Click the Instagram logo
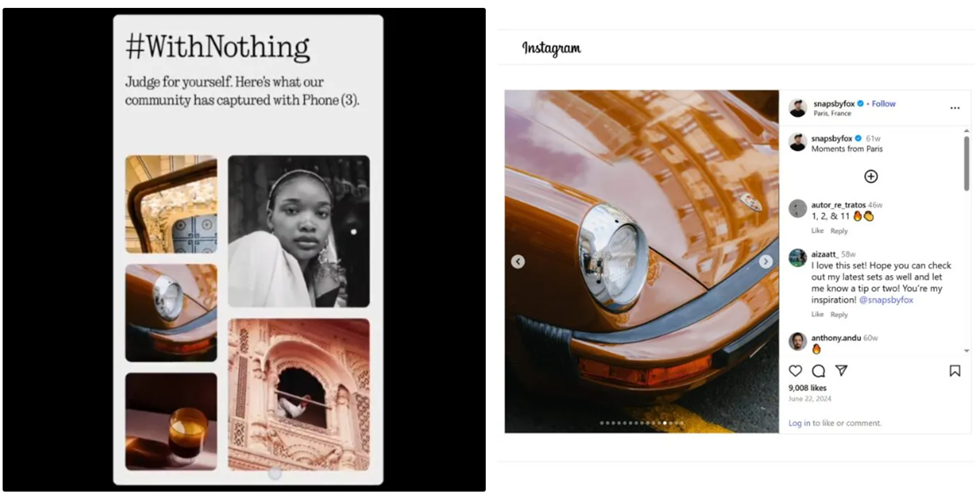 pyautogui.click(x=552, y=48)
